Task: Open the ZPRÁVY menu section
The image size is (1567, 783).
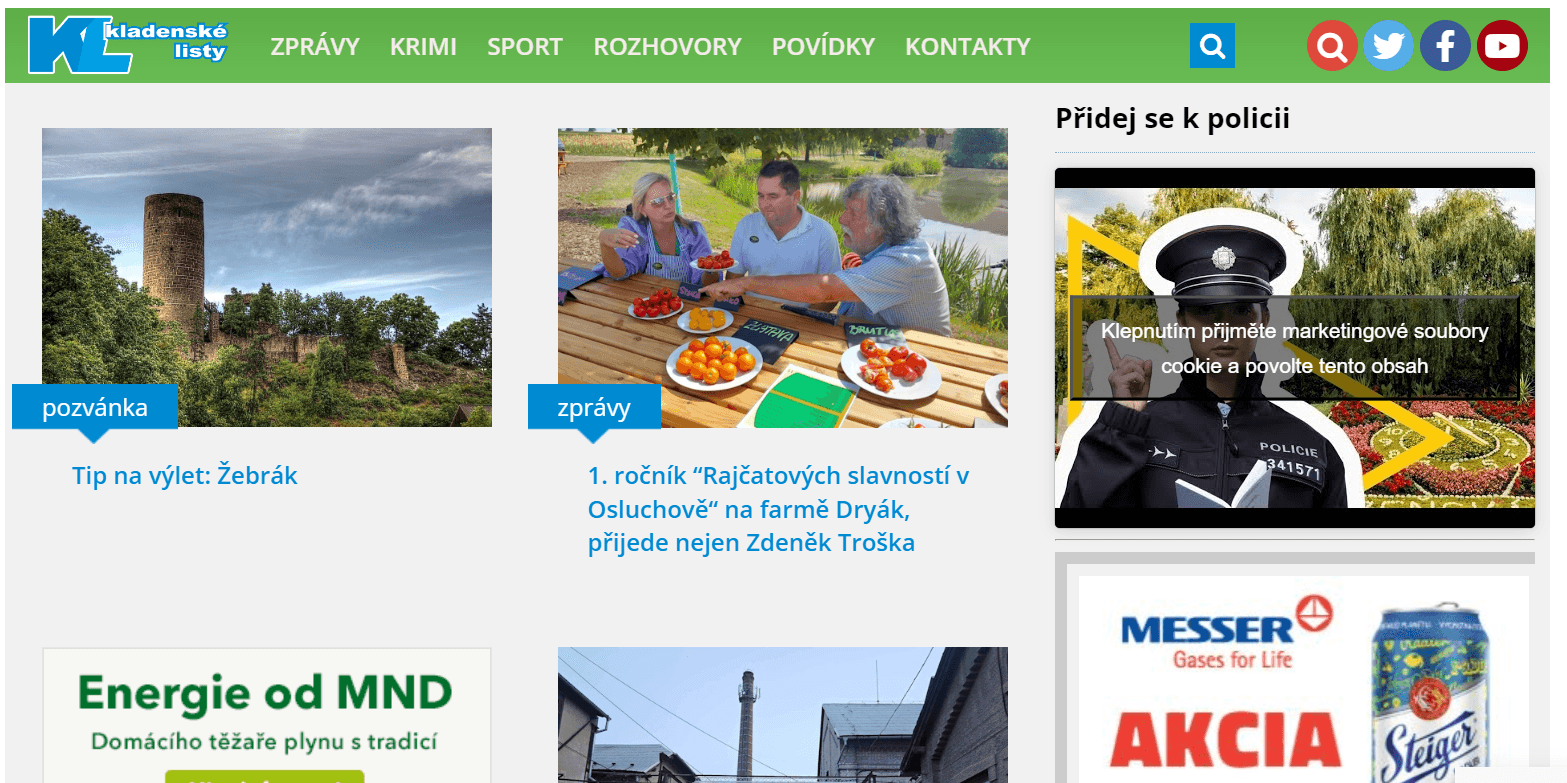Action: point(315,46)
